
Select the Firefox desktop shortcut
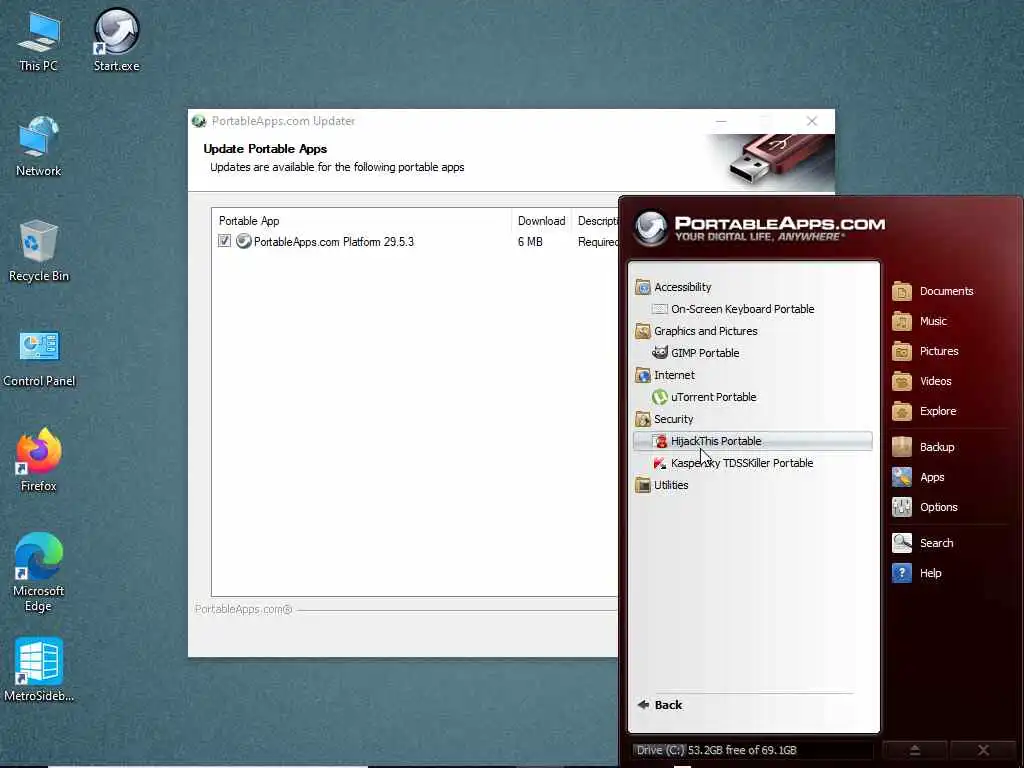pyautogui.click(x=39, y=460)
